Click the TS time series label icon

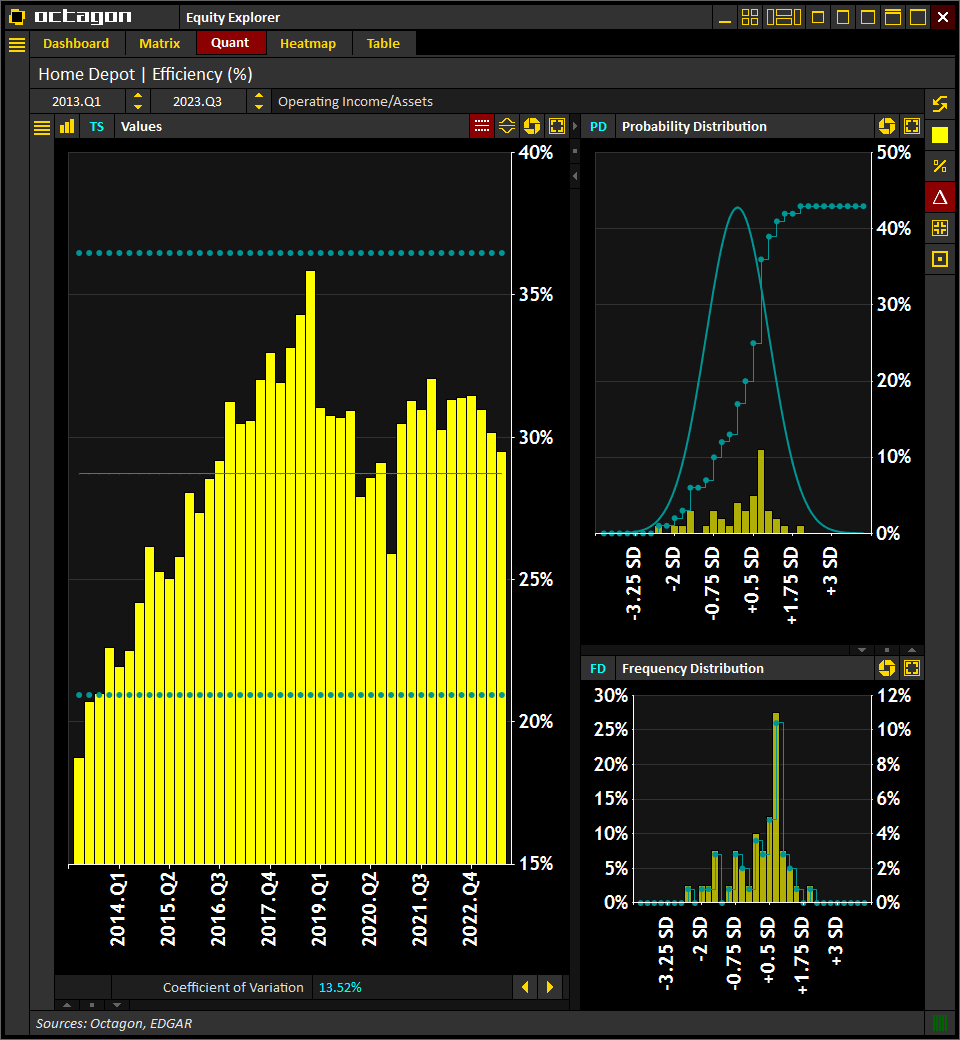97,127
